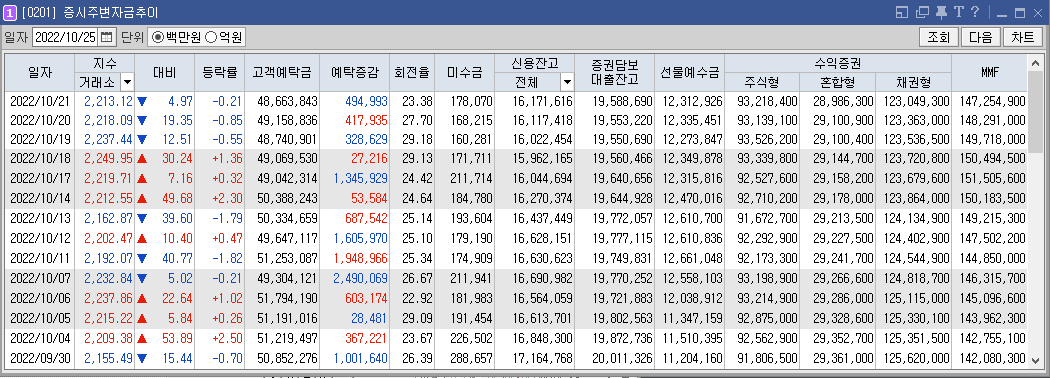1050x378 pixels.
Task: Click the 채권형 sub-column header
Action: 913,82
